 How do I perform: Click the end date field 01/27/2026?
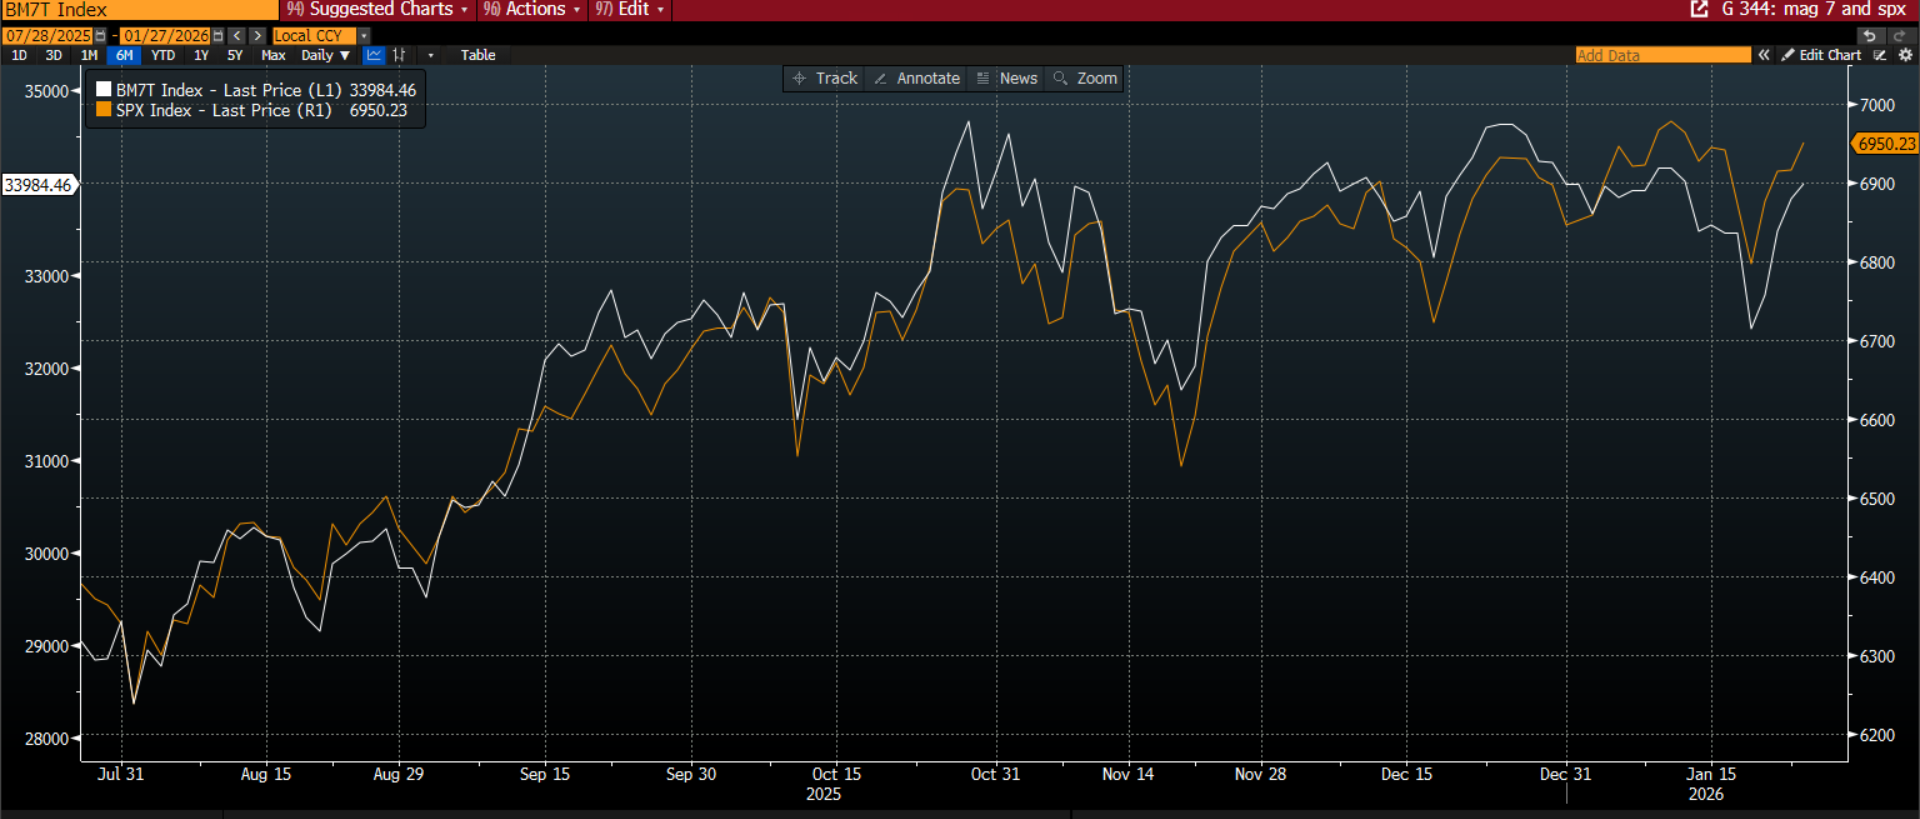(x=166, y=36)
